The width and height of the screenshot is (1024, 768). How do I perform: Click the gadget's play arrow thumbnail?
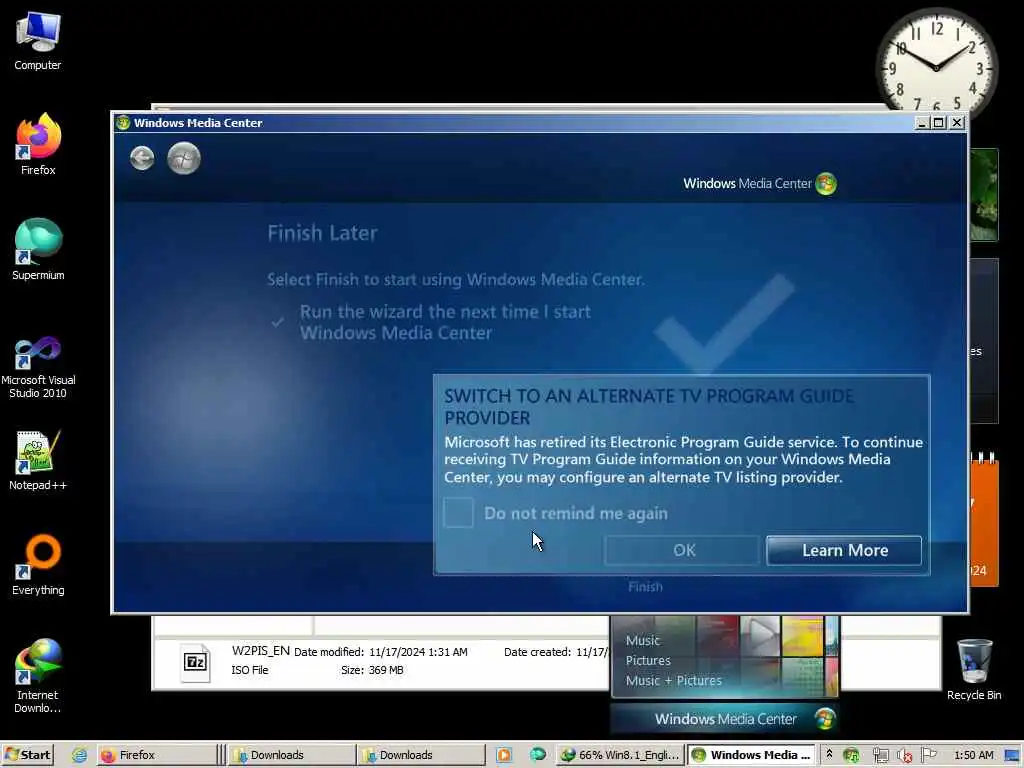point(760,635)
